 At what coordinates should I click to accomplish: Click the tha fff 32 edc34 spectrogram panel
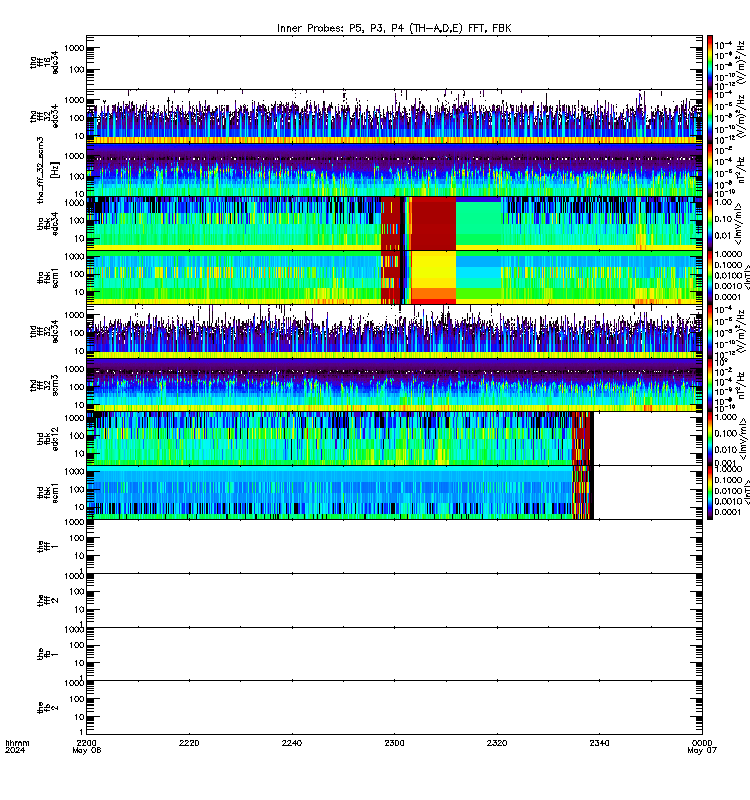(394, 116)
